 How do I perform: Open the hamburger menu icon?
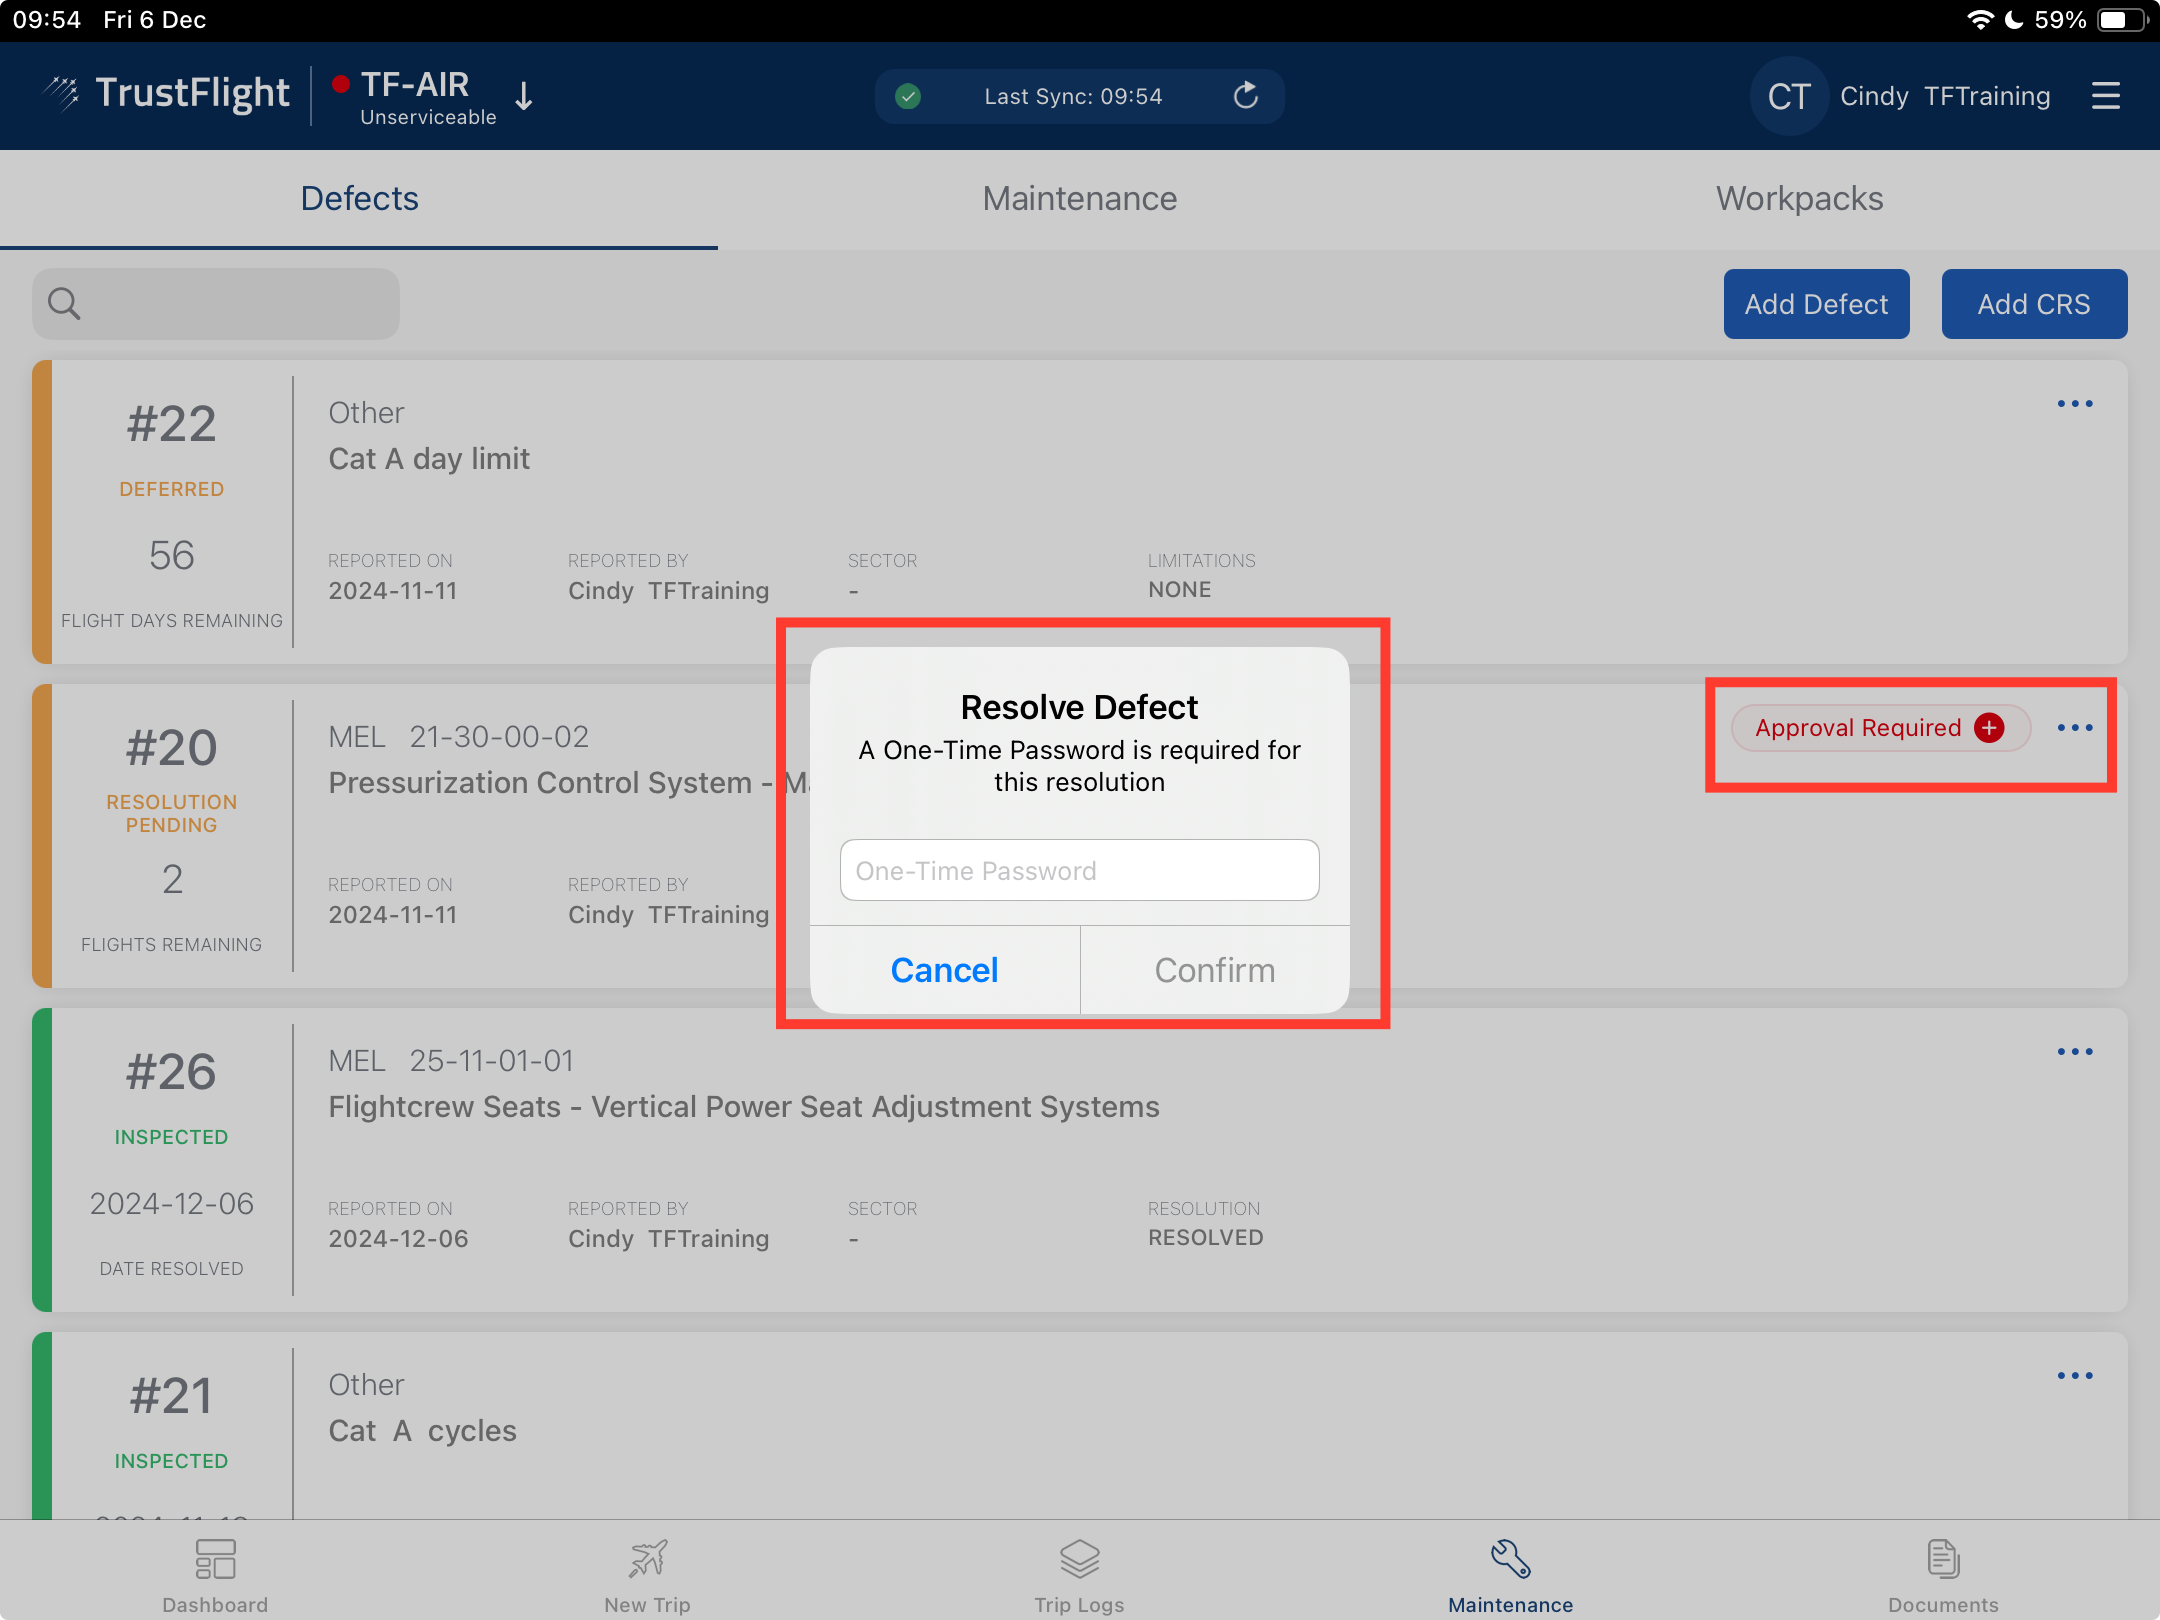[x=2105, y=96]
